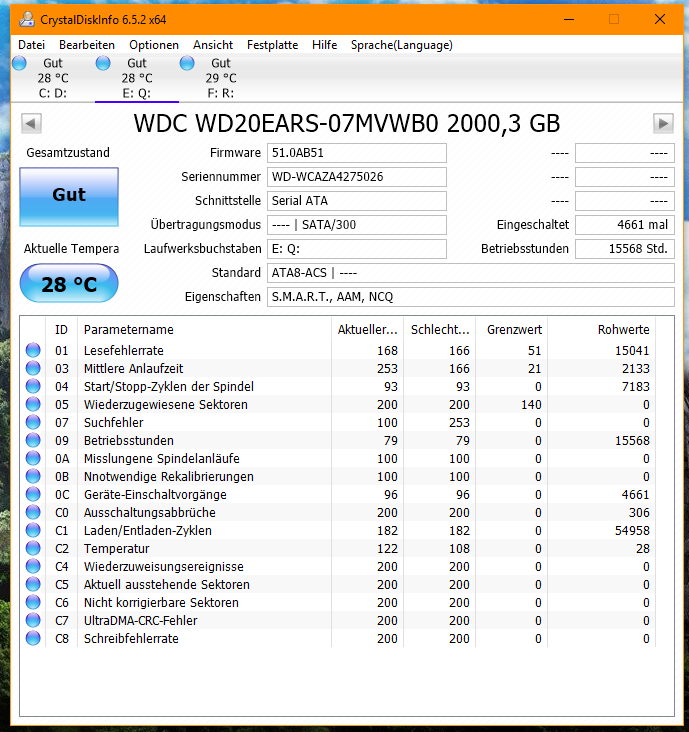The width and height of the screenshot is (689, 732).
Task: Open the Datei menu
Action: coord(31,45)
